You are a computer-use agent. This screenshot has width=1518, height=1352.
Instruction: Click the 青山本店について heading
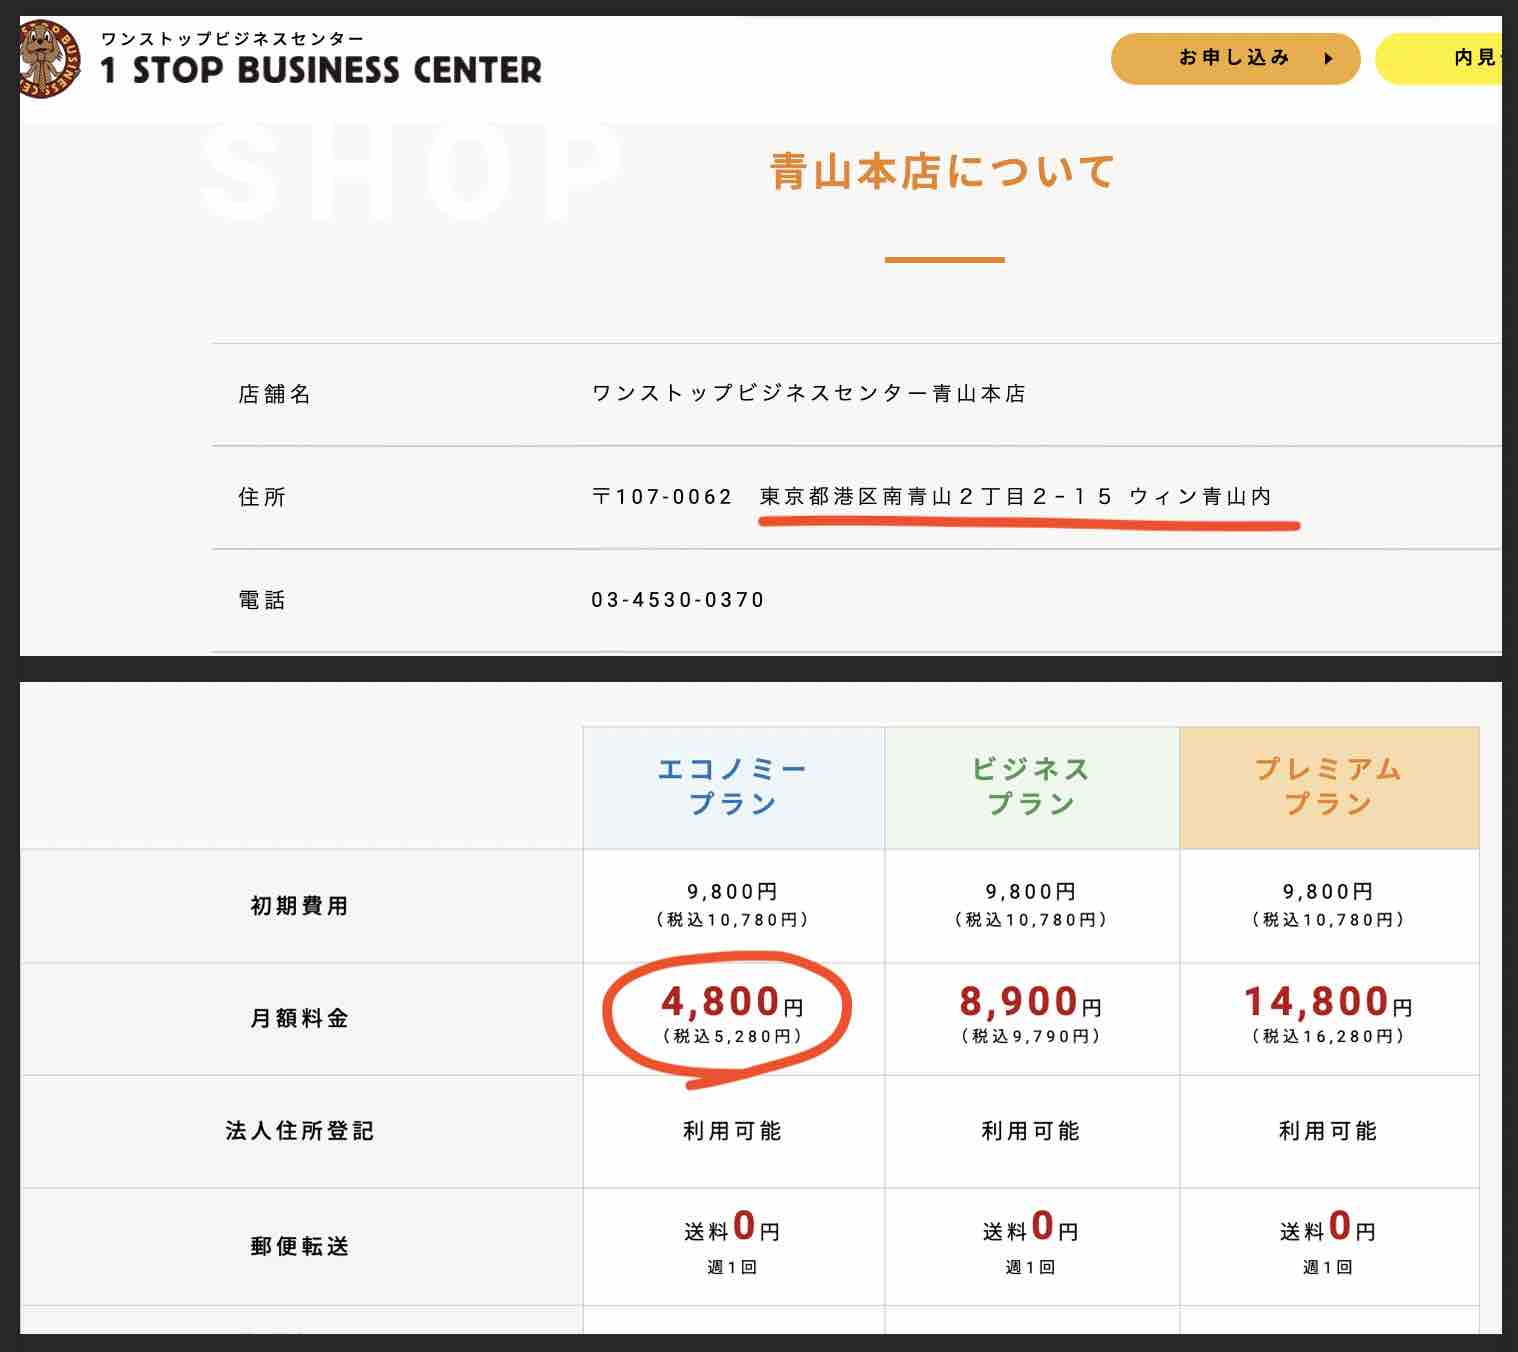coord(942,171)
